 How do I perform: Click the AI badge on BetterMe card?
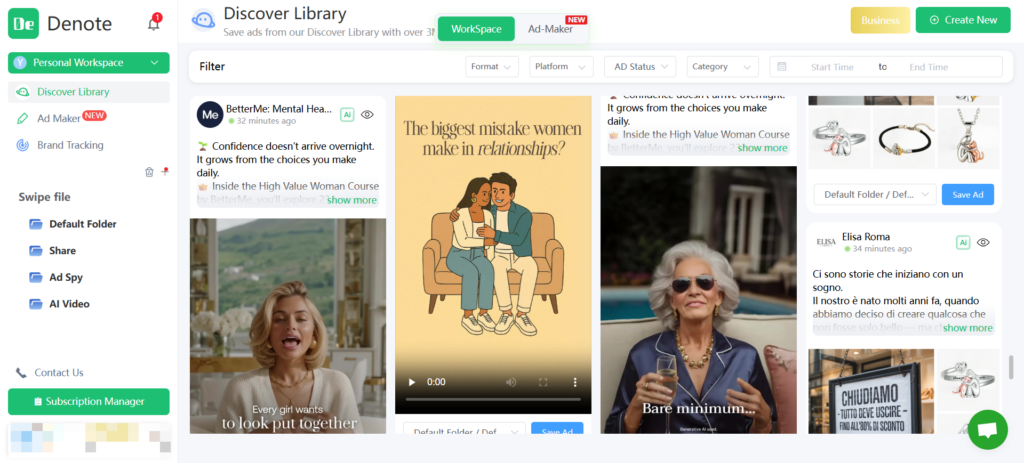click(347, 114)
